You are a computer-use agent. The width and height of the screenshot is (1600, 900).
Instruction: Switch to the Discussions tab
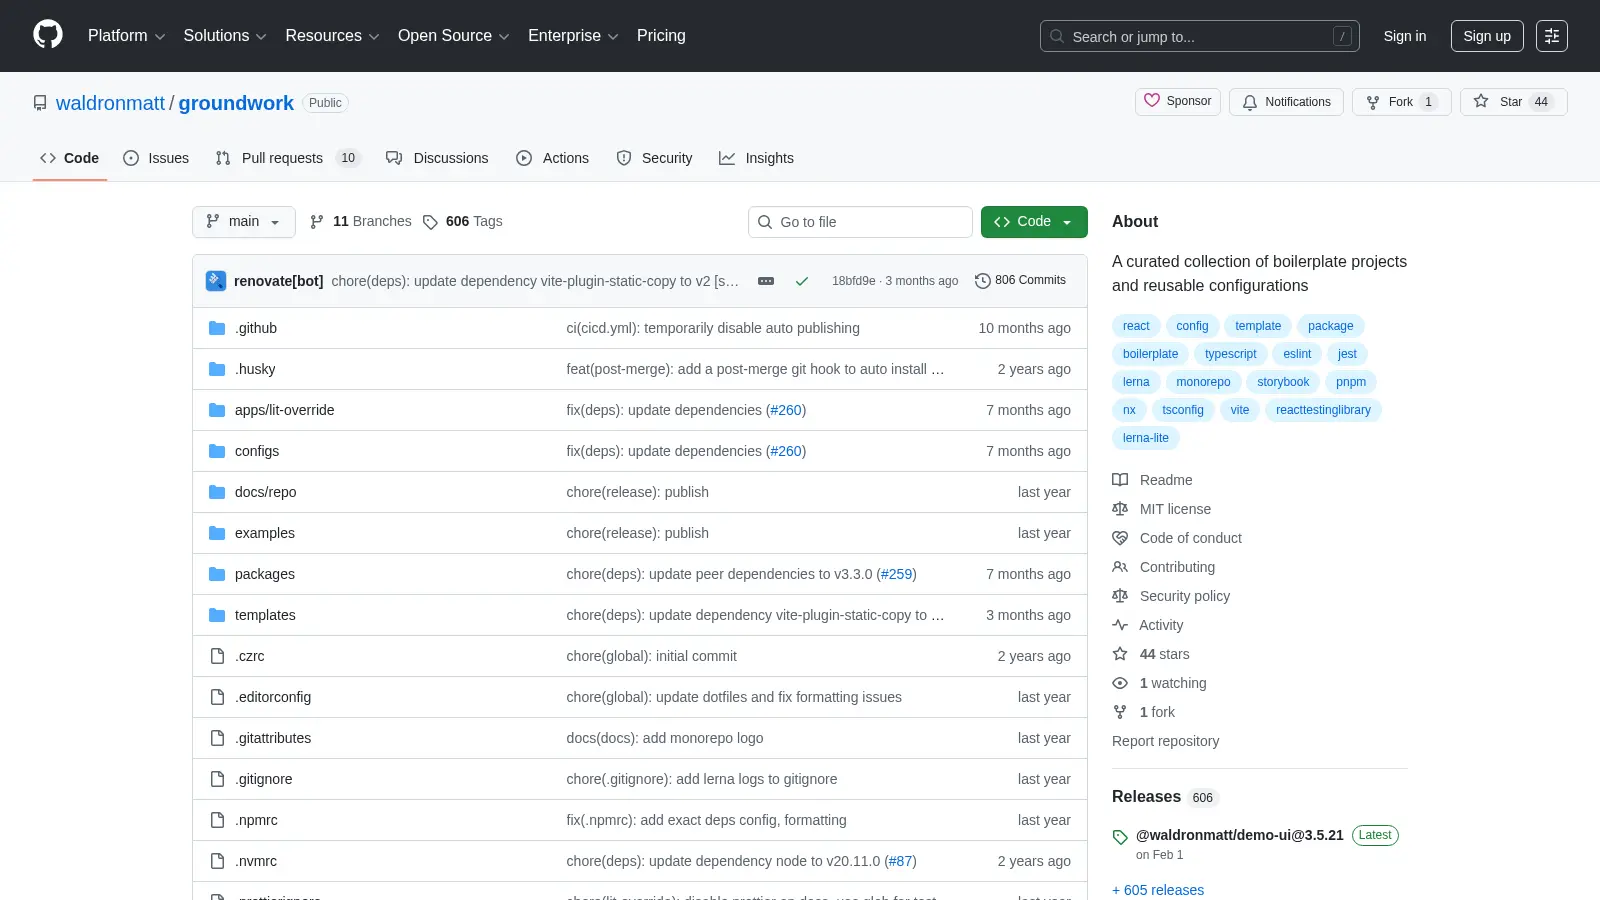437,158
